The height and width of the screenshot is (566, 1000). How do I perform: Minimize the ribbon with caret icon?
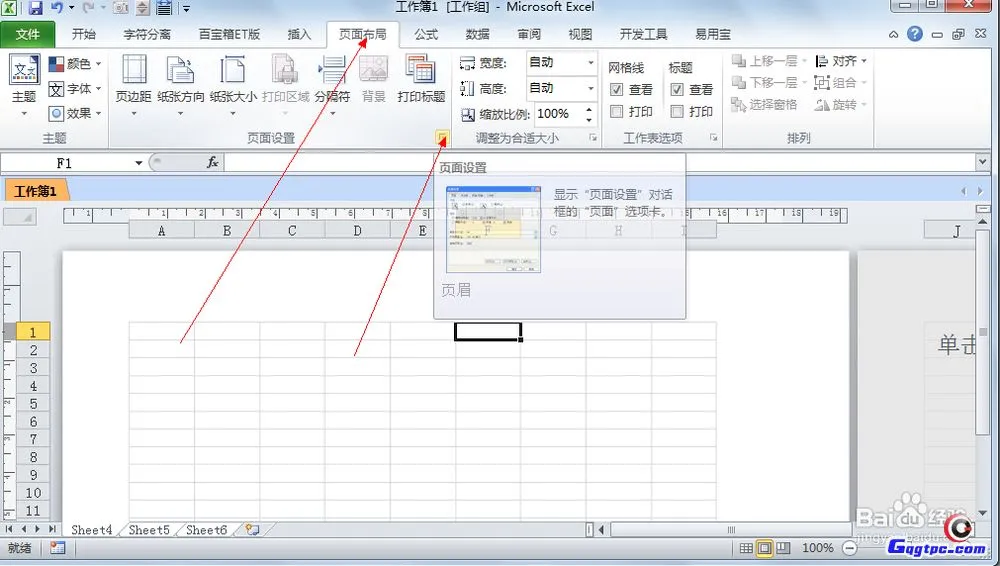coord(894,34)
